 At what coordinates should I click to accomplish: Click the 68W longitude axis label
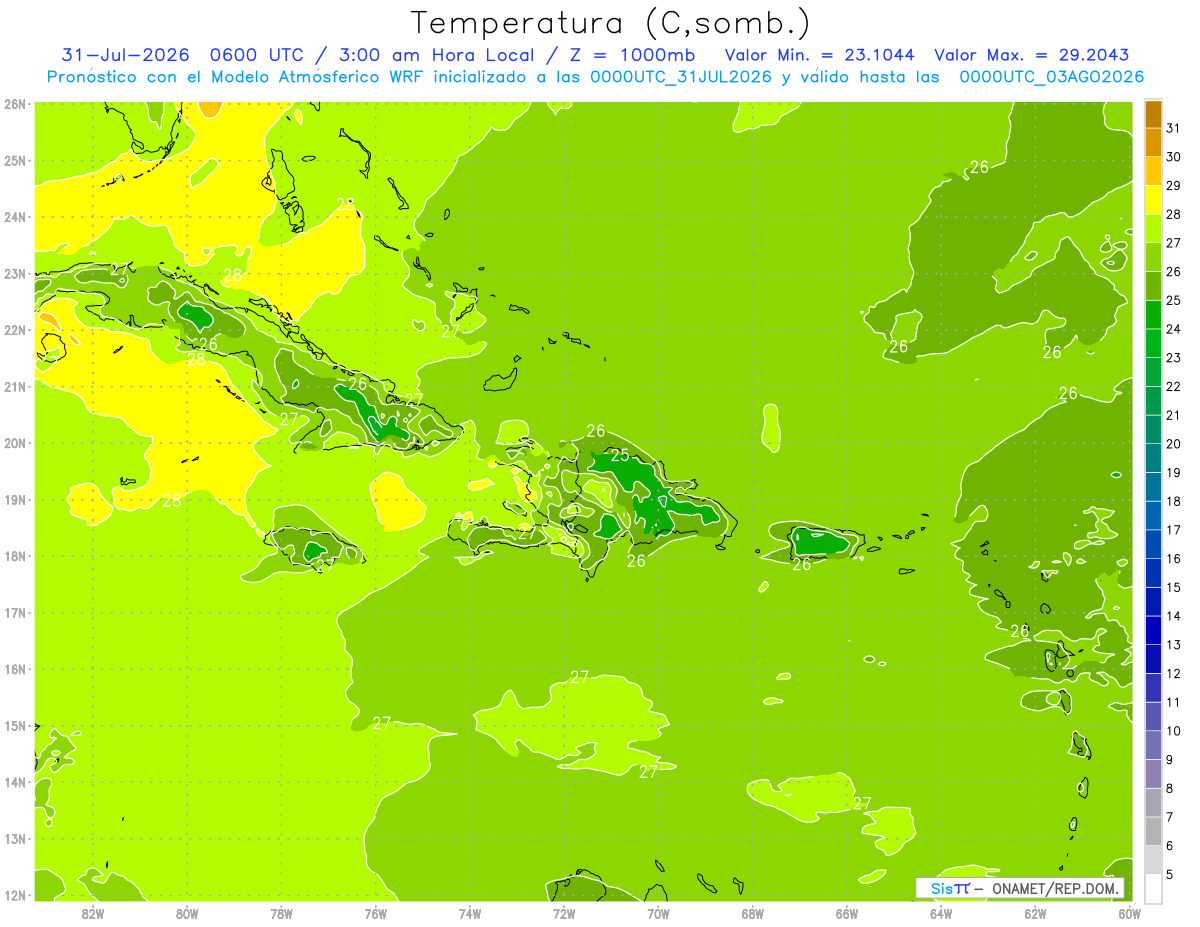point(752,913)
